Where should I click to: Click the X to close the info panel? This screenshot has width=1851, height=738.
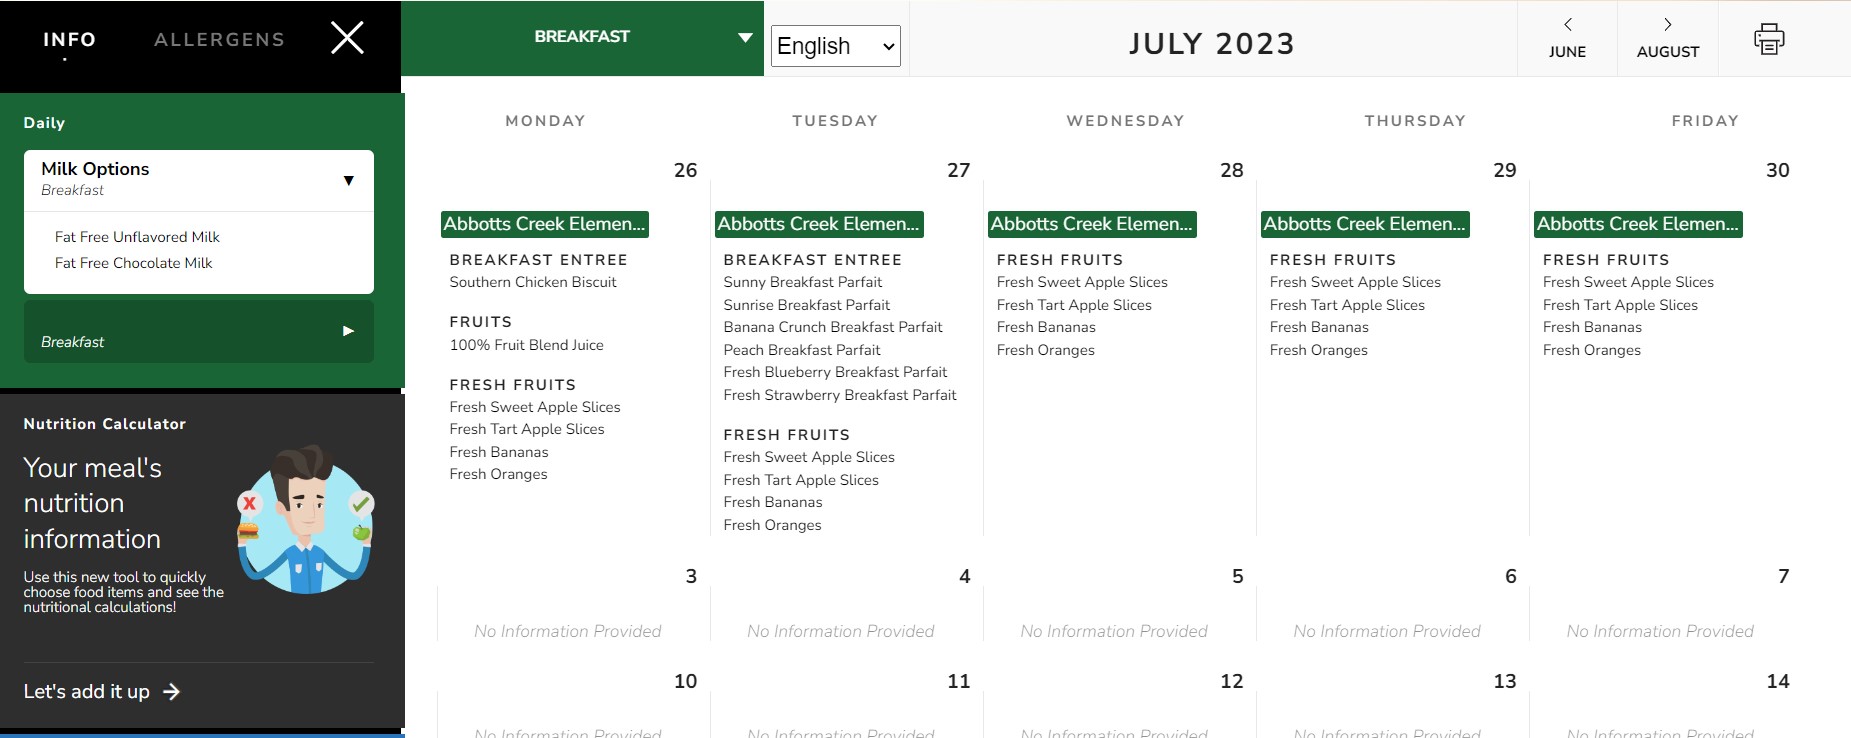[x=346, y=37]
